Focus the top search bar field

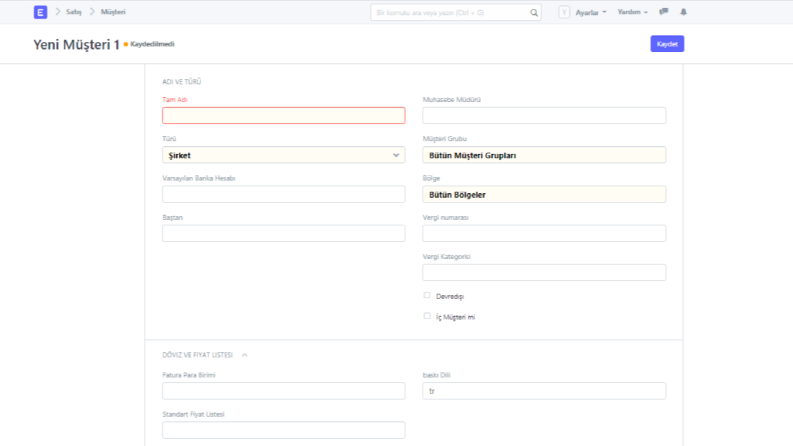(455, 13)
